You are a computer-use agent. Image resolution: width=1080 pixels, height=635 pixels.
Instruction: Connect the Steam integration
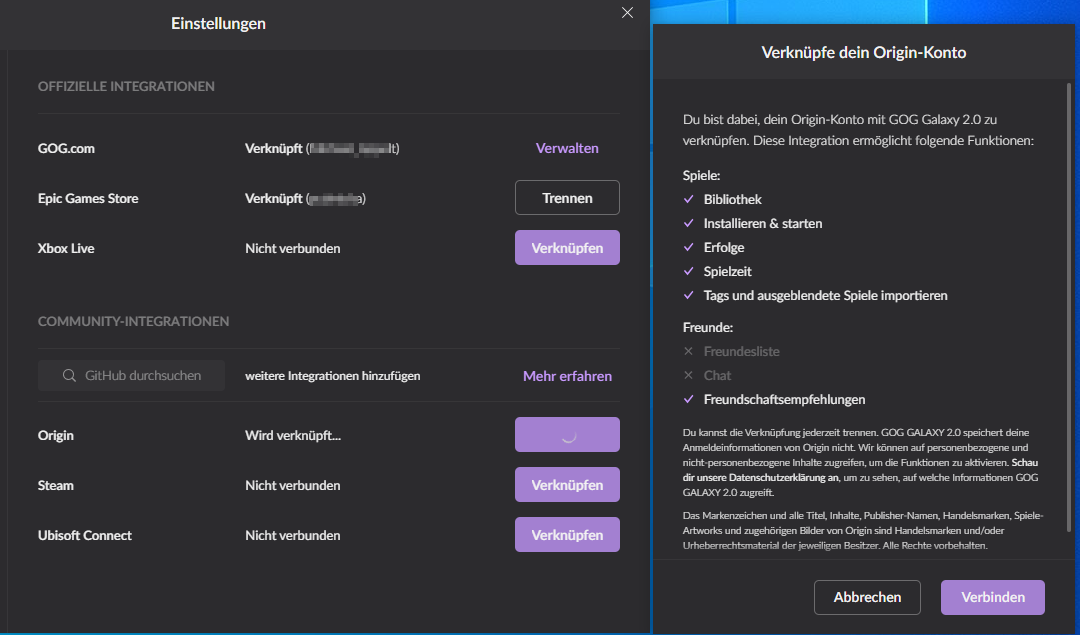567,485
